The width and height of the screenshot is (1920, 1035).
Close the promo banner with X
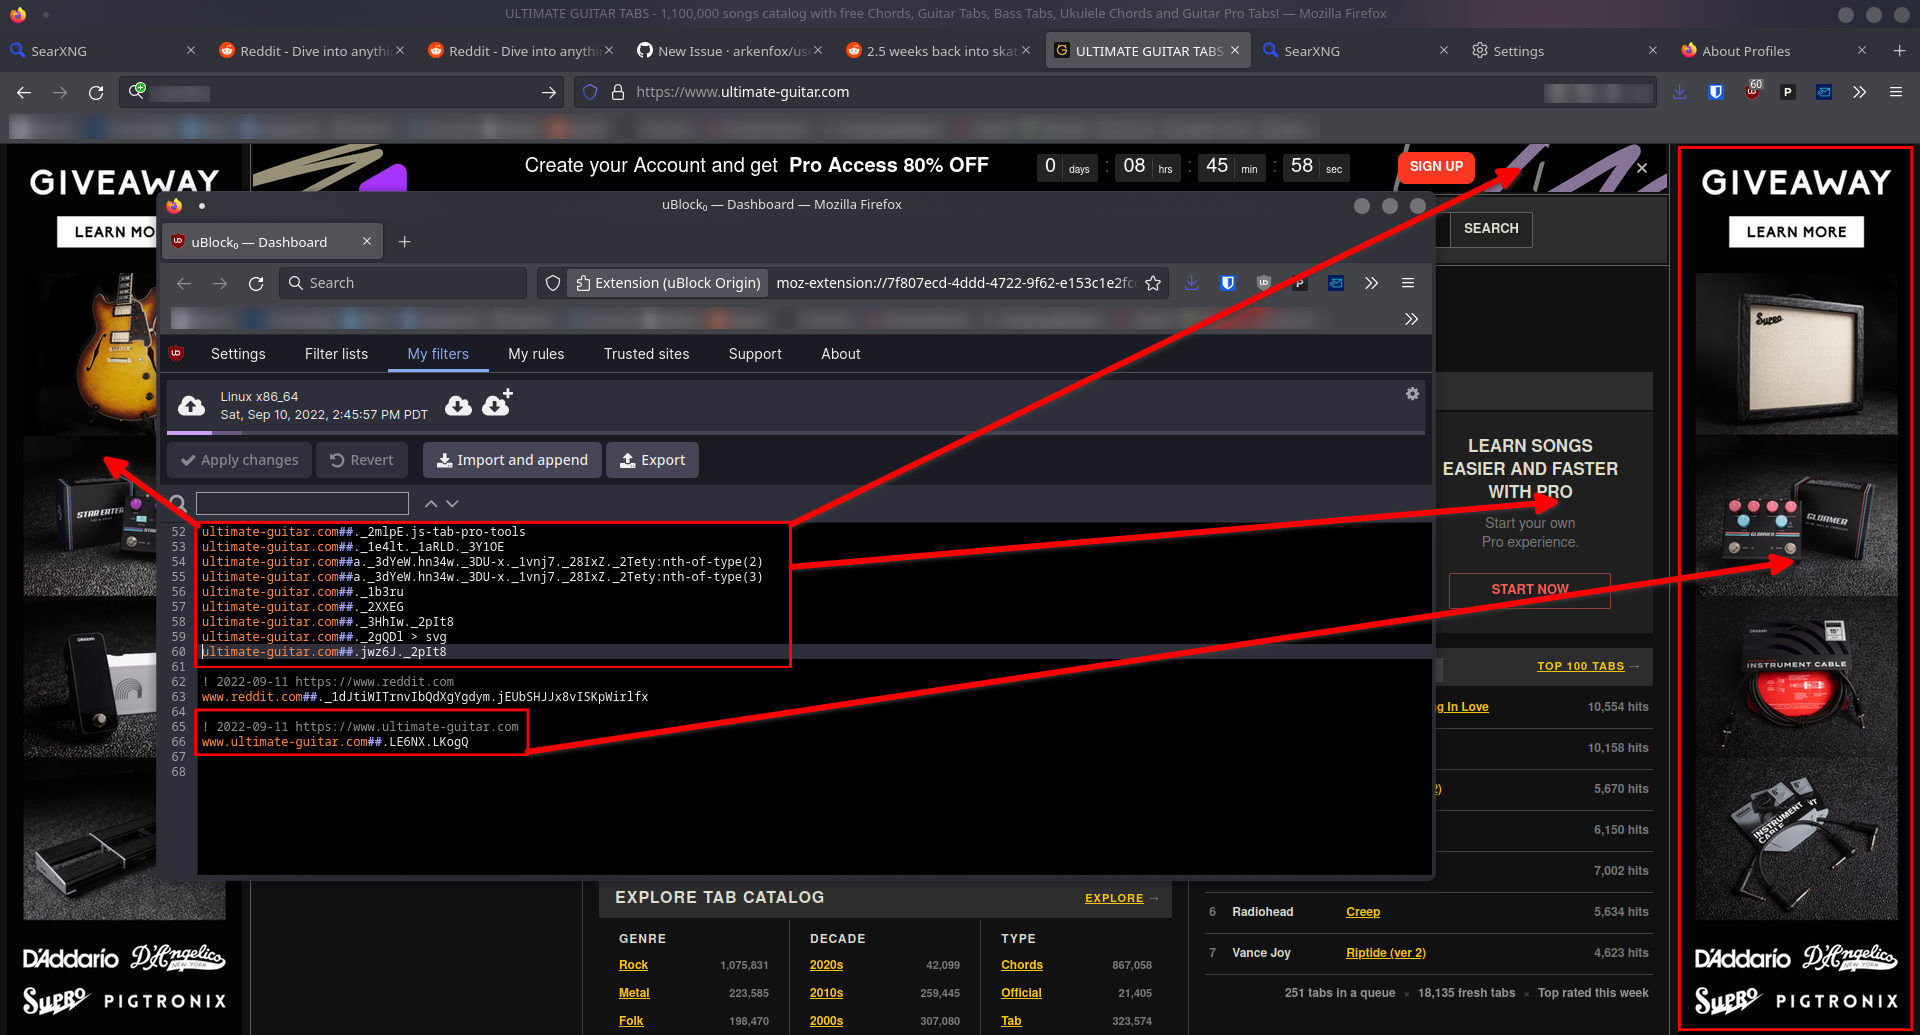1641,168
